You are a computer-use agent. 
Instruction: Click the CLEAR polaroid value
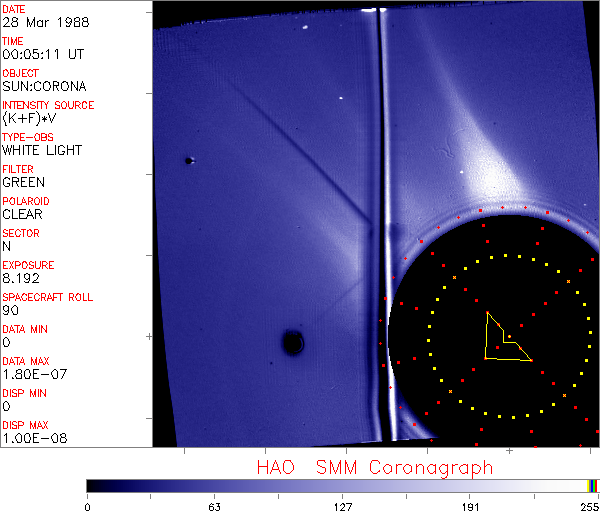23,214
